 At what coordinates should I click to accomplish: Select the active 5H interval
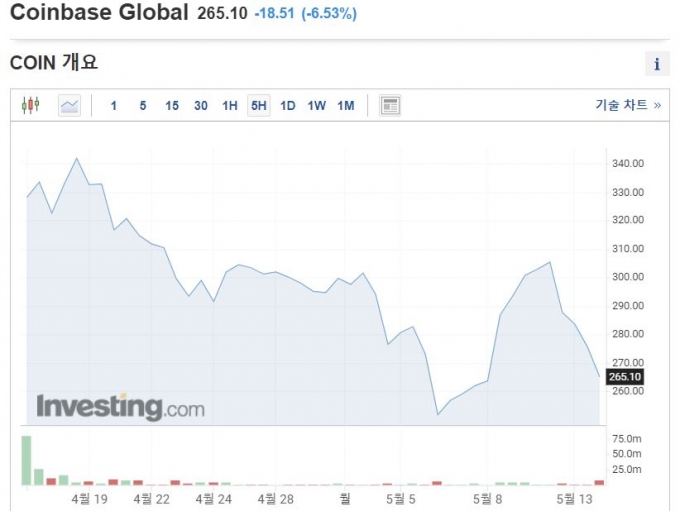(x=259, y=105)
